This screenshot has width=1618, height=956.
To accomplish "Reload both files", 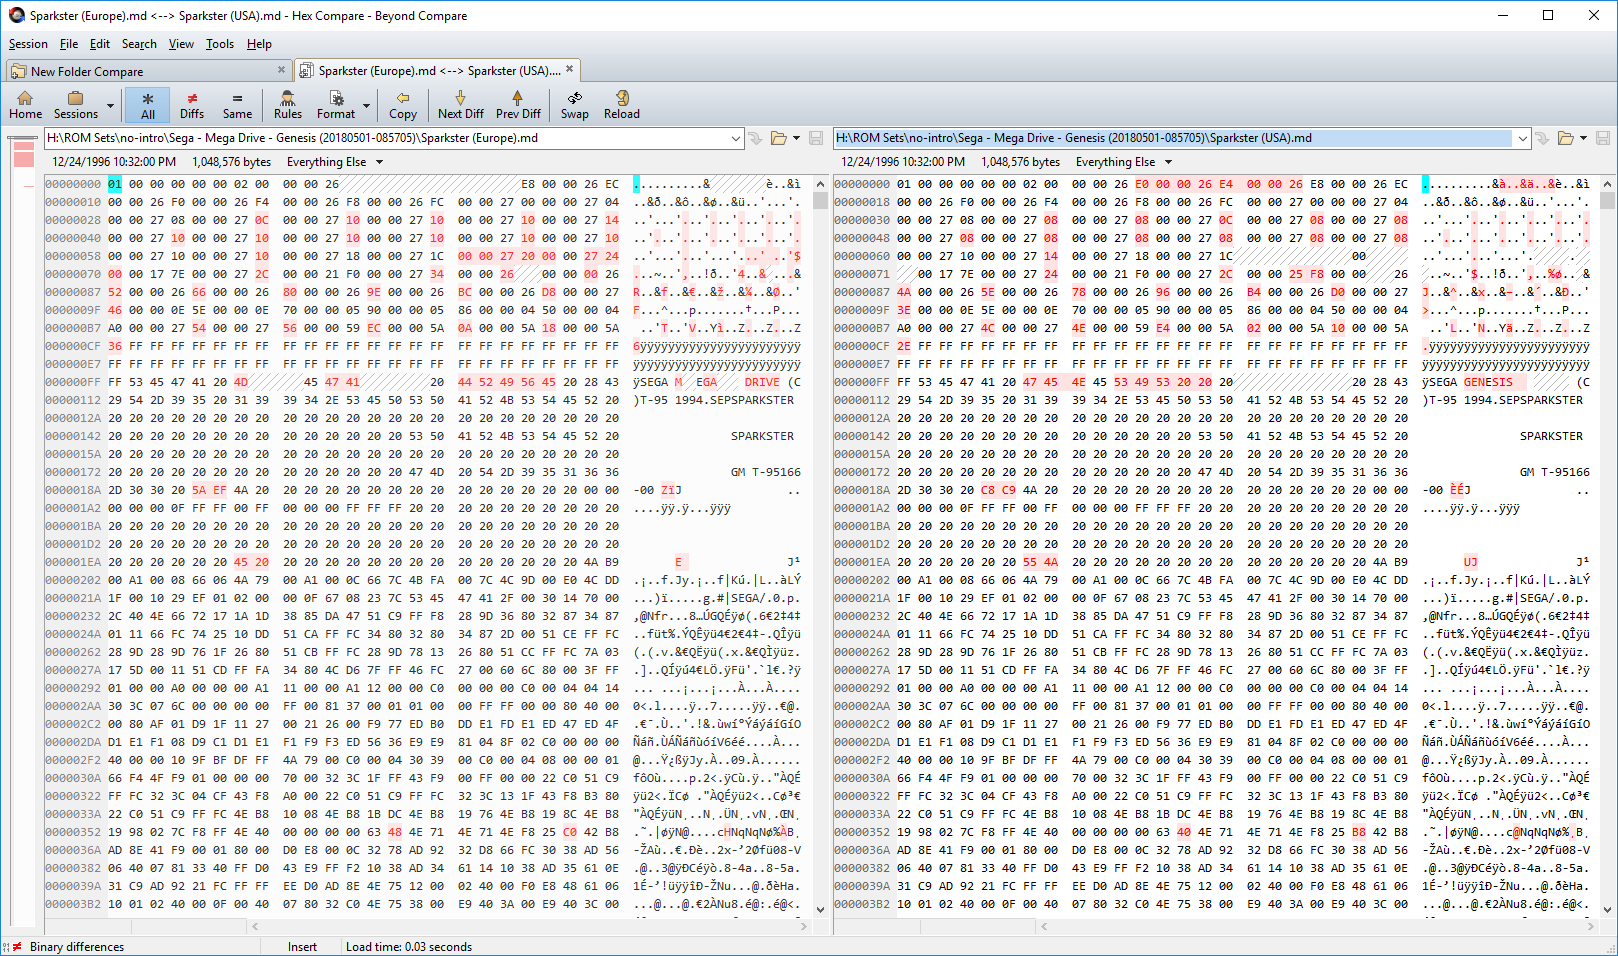I will pos(622,105).
